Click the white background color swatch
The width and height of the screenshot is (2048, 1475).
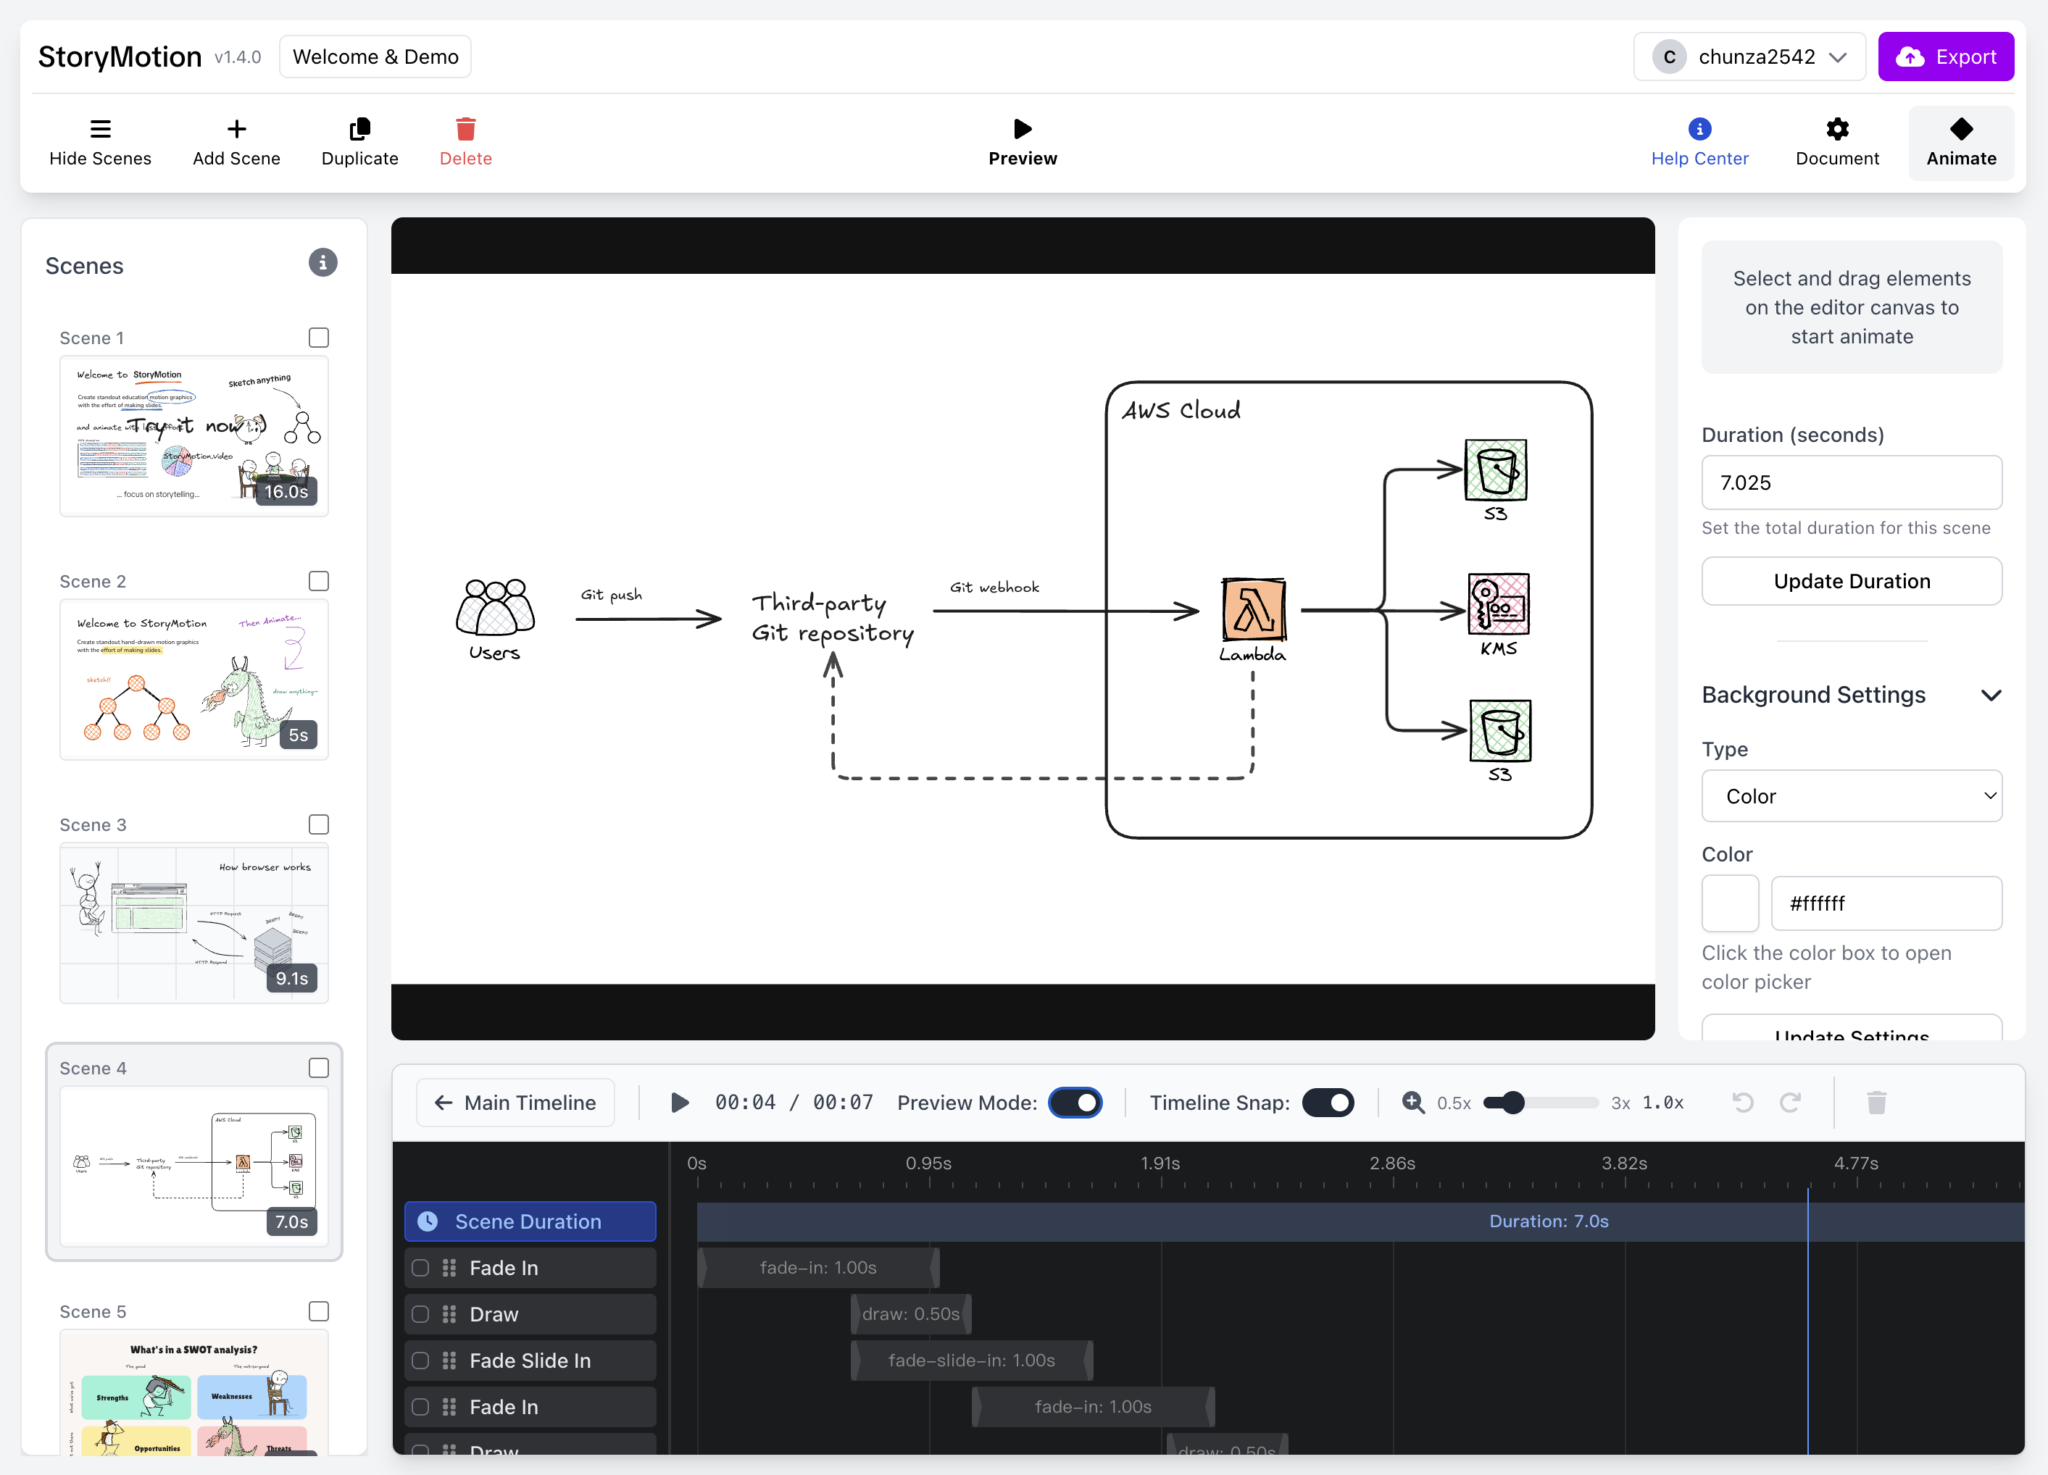pos(1730,903)
